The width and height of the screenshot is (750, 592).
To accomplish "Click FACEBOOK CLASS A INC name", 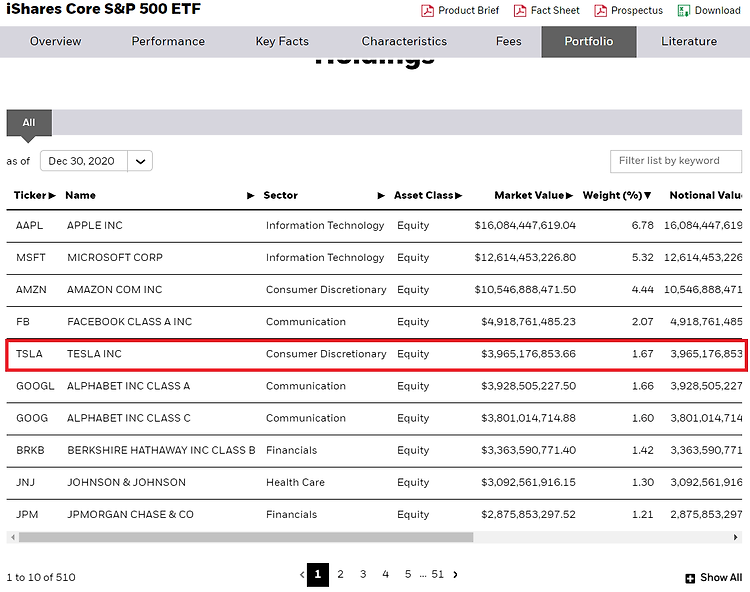I will point(129,322).
